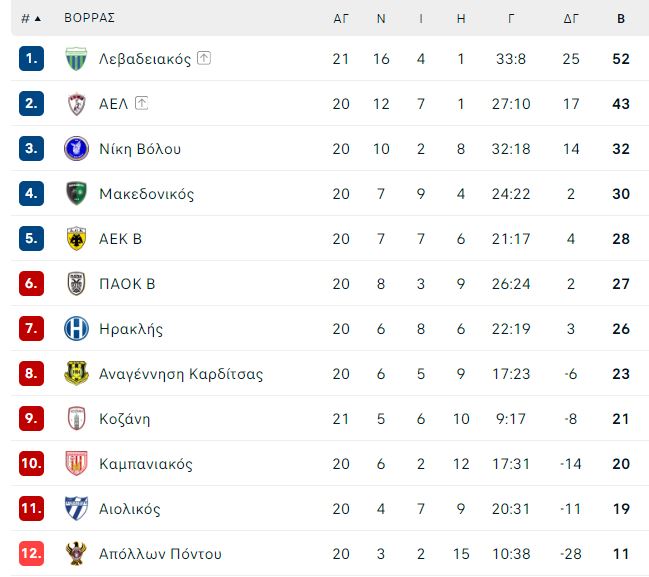Sort standings by ΔΓ goal difference header

(x=570, y=19)
